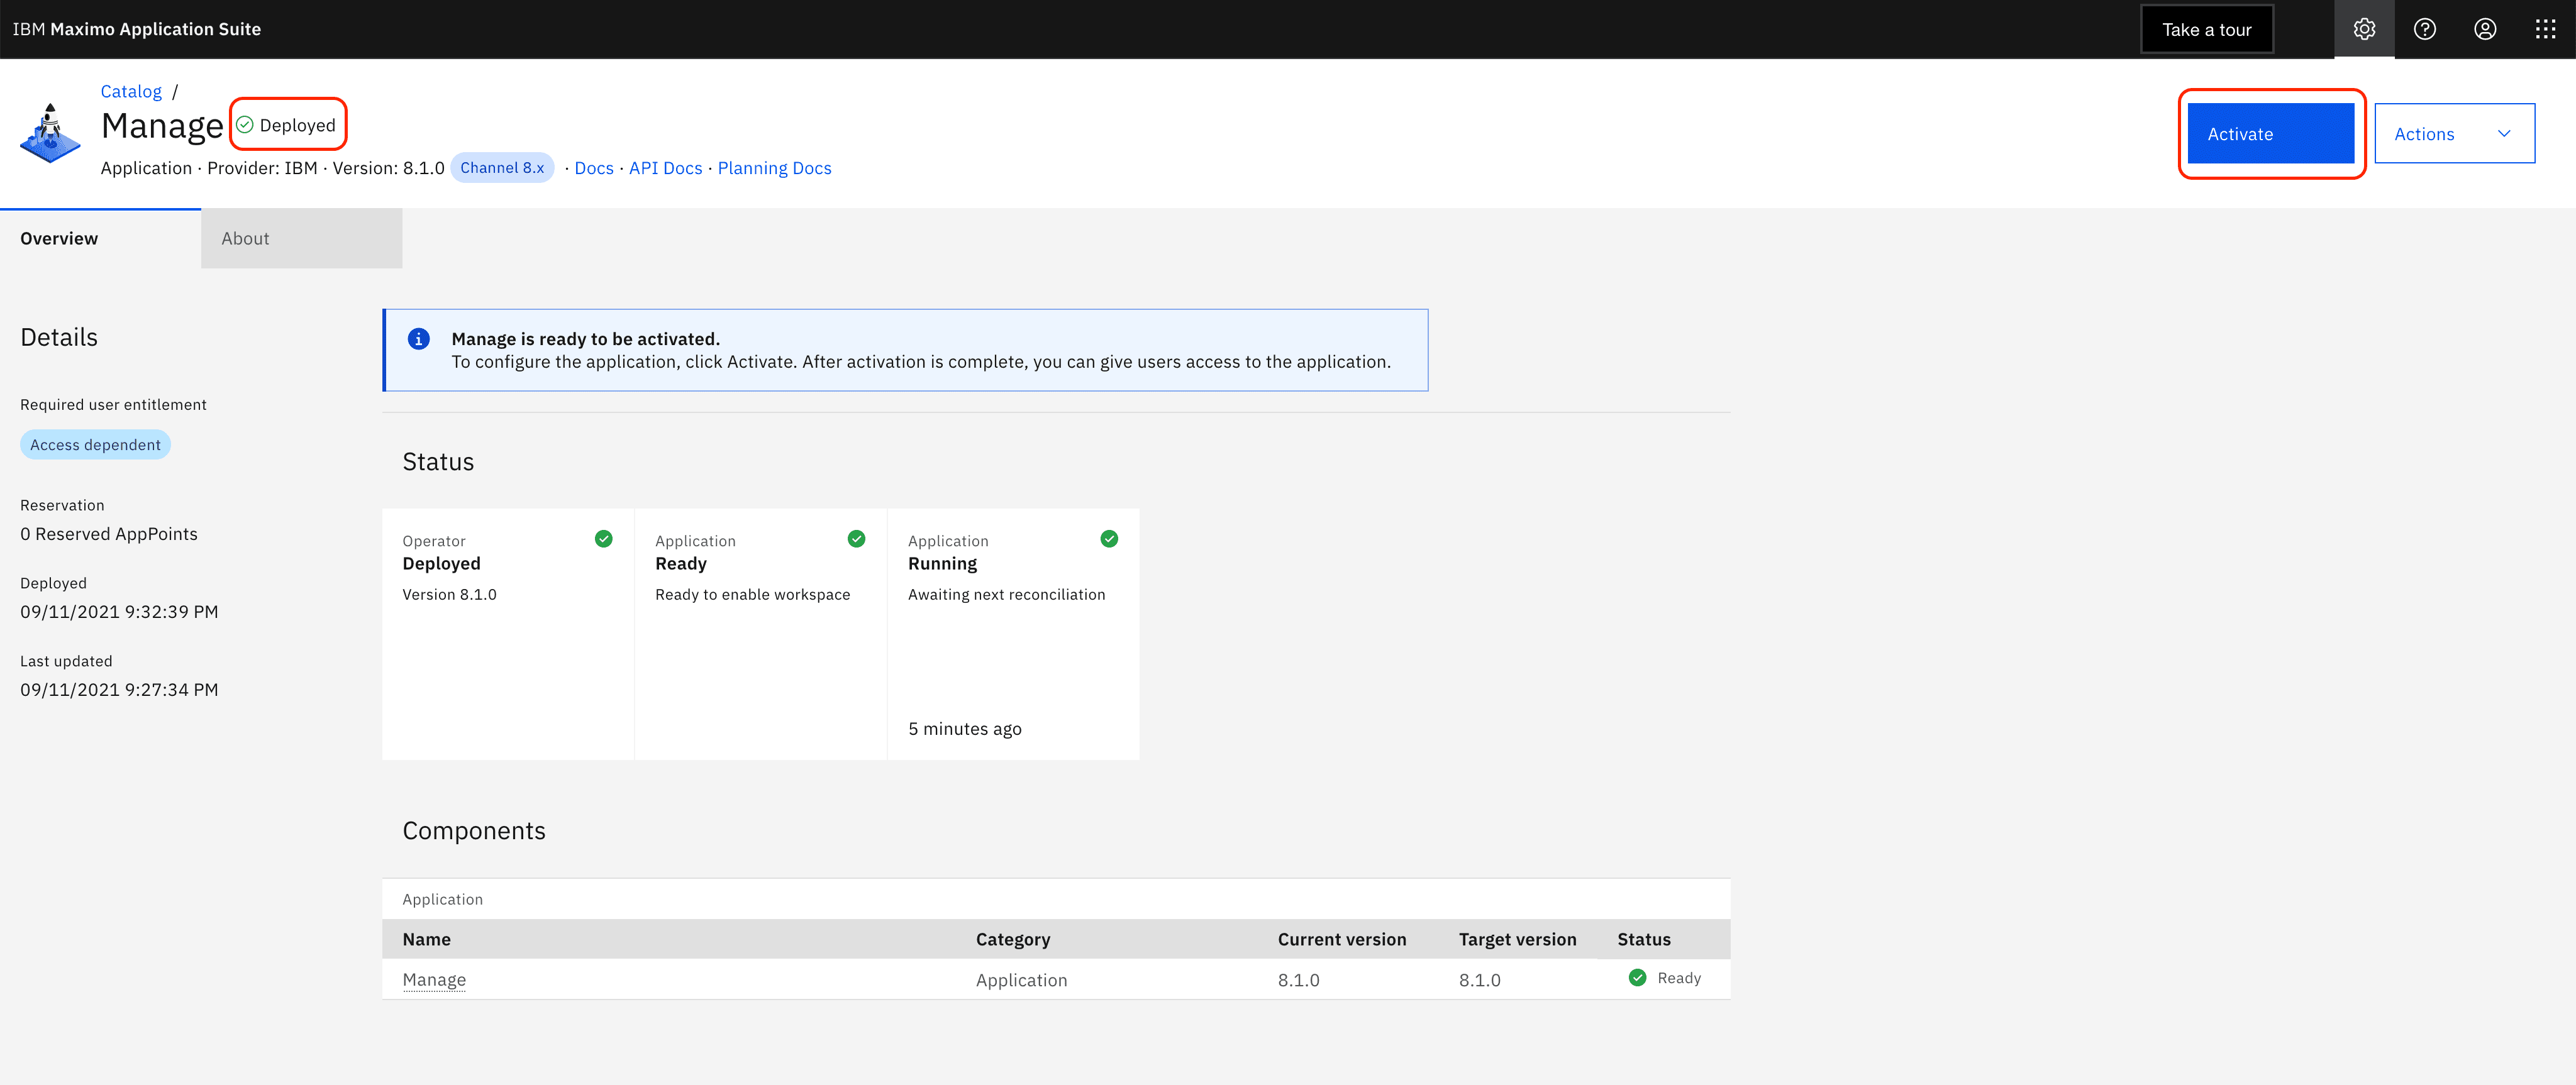Click the Manage link in components table
2576x1085 pixels.
[434, 980]
